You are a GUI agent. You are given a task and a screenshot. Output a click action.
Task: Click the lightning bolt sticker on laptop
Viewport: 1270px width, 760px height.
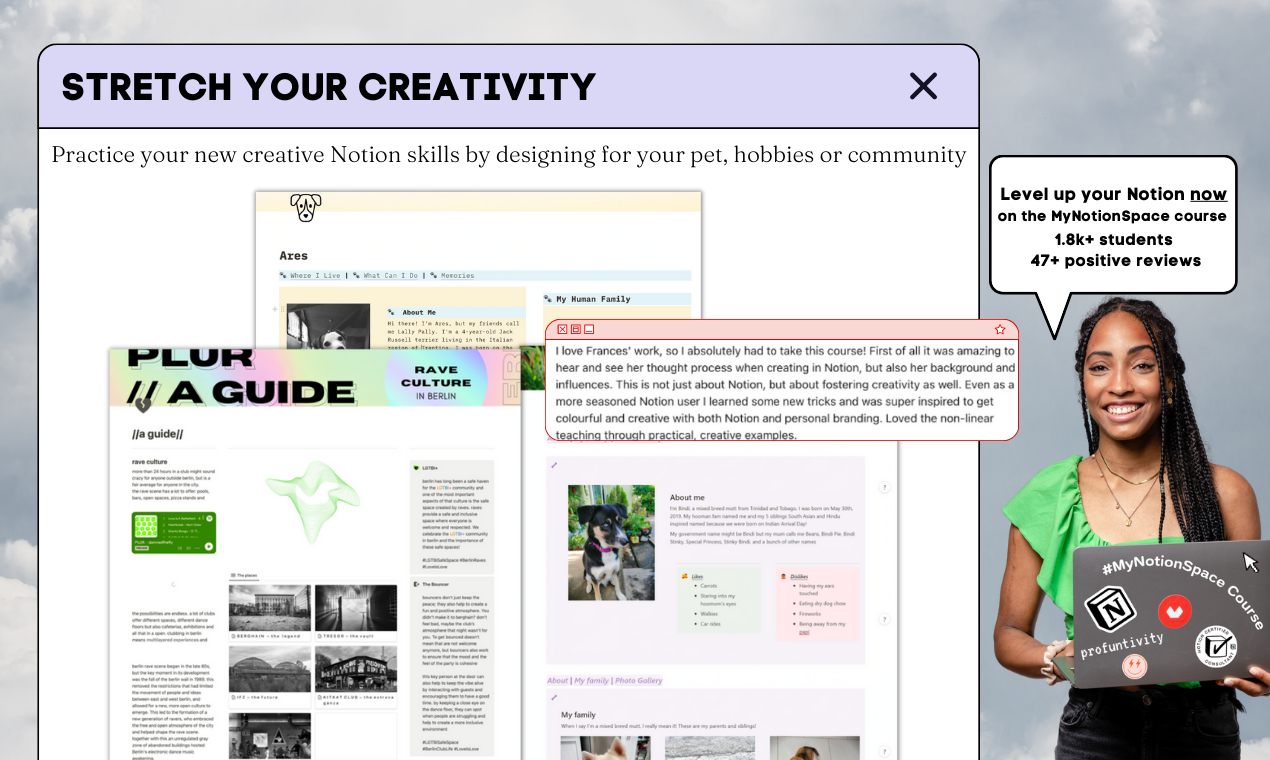[x=1134, y=667]
